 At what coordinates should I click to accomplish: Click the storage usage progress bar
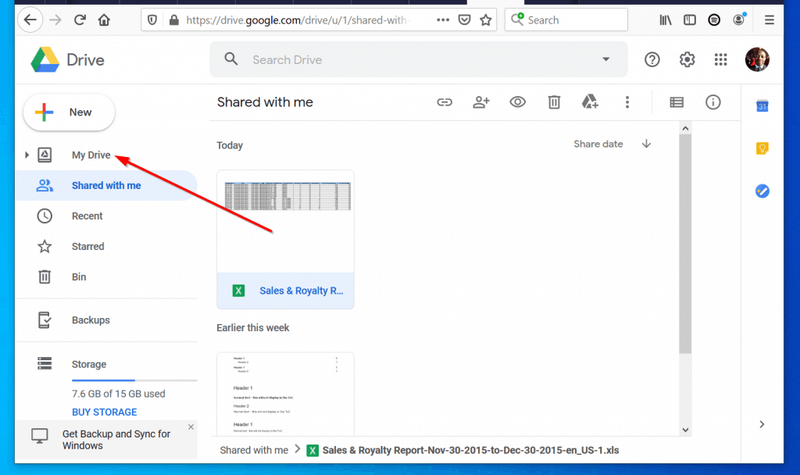(x=134, y=380)
